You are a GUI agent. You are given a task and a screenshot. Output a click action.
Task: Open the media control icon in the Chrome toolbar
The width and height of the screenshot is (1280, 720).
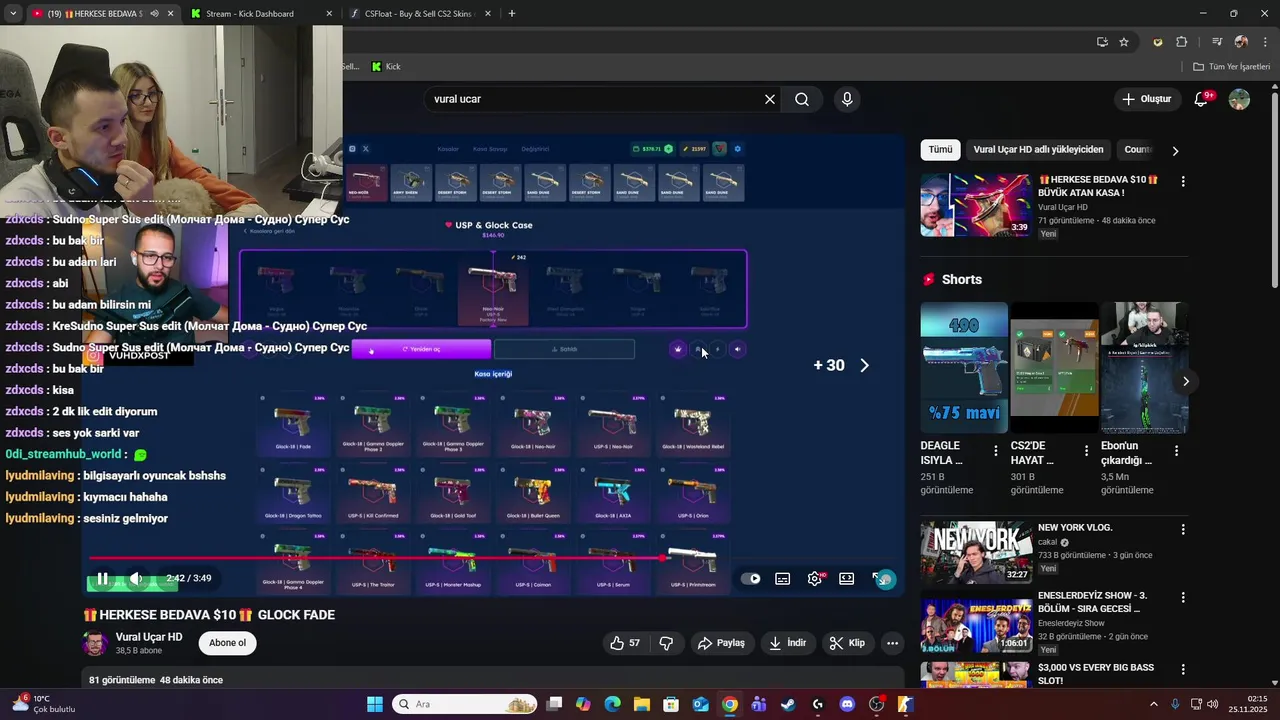pyautogui.click(x=1217, y=42)
